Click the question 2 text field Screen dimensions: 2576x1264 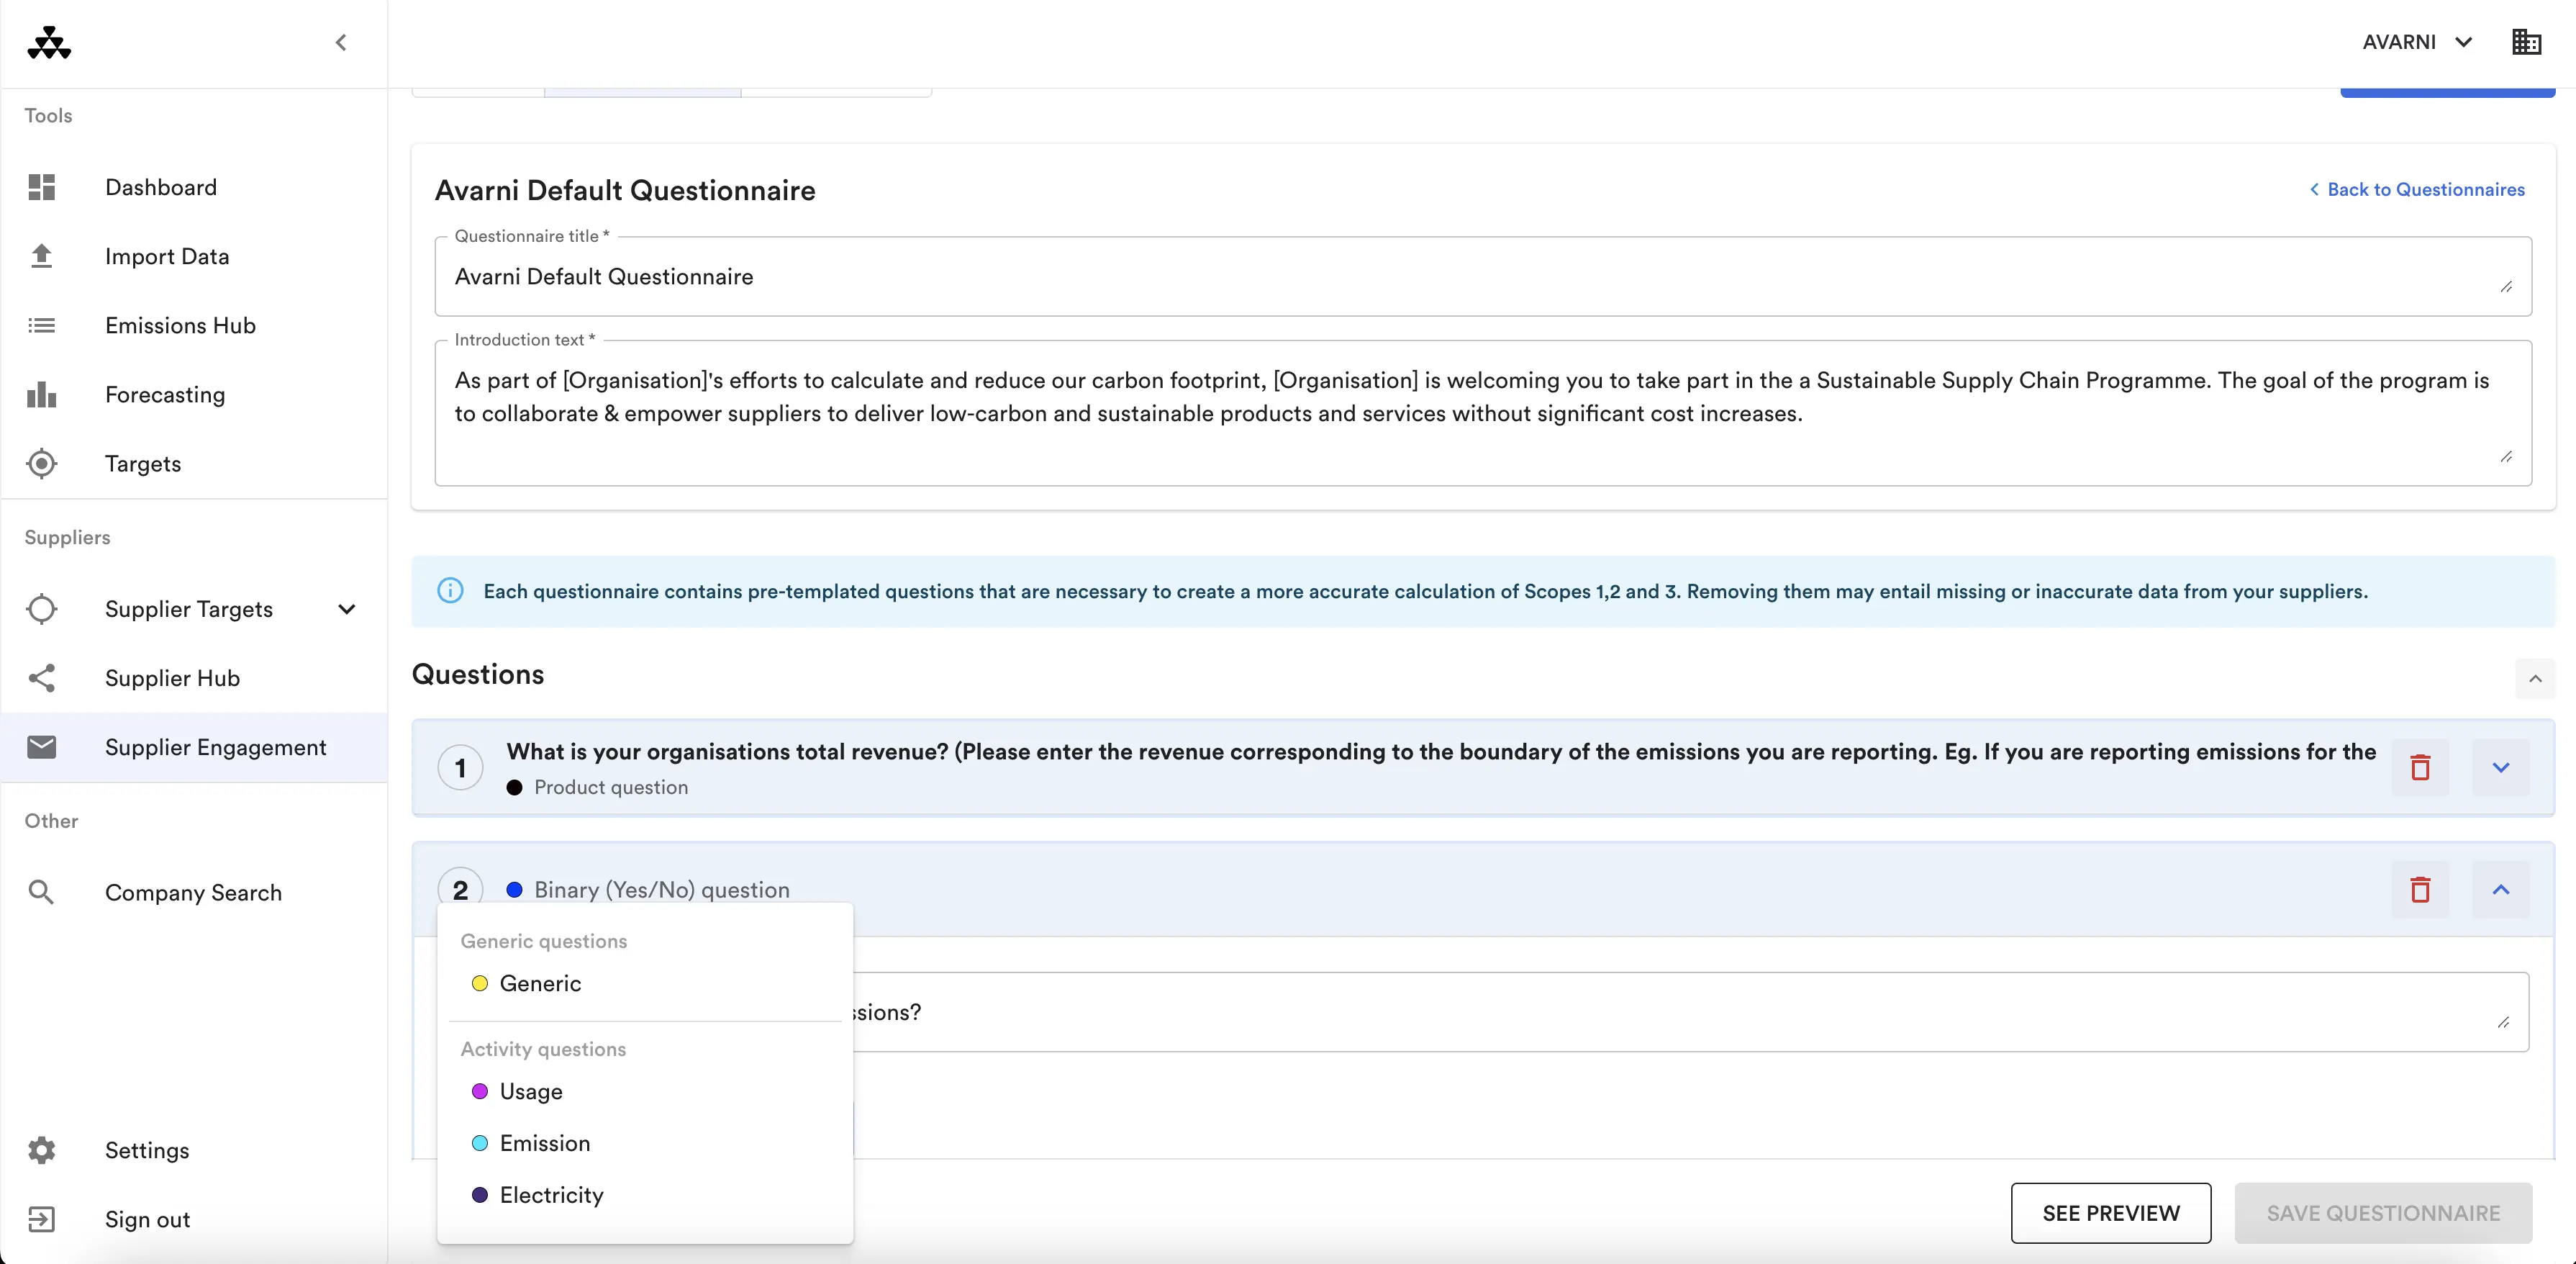[x=1690, y=1012]
